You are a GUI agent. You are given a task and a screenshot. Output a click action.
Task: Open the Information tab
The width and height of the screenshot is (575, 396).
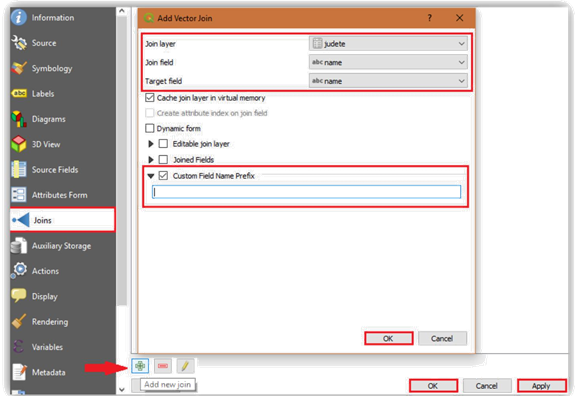tap(62, 18)
